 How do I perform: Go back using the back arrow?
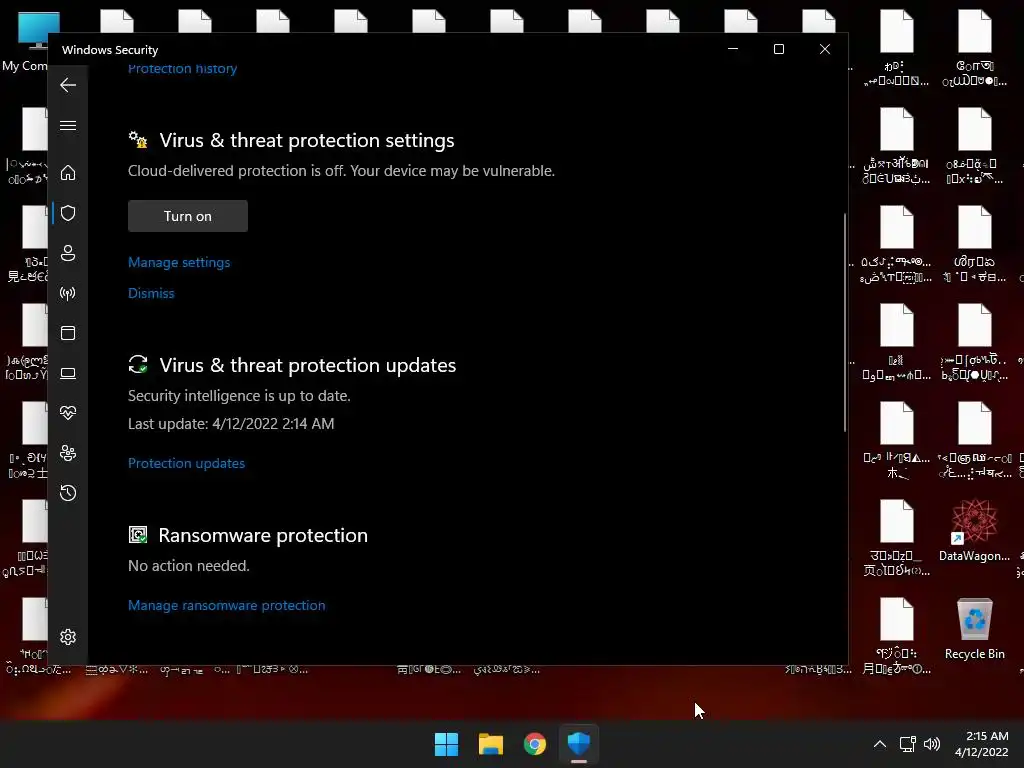tap(68, 85)
